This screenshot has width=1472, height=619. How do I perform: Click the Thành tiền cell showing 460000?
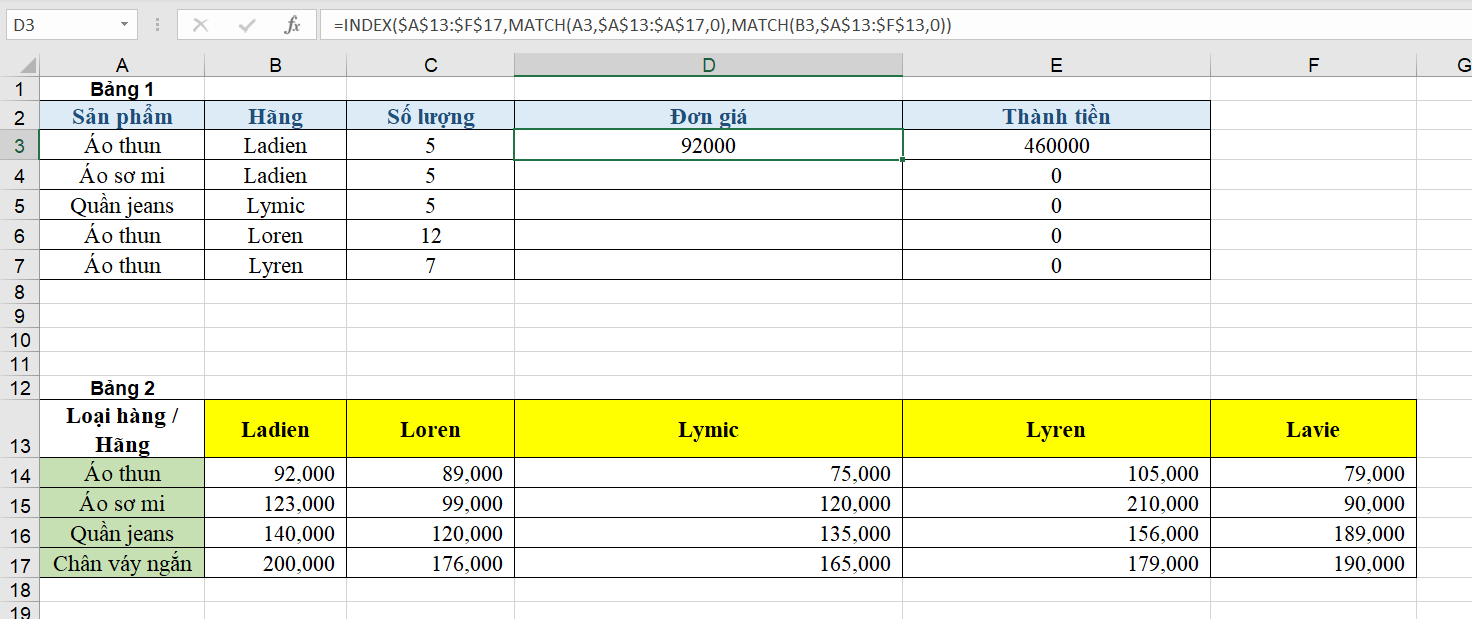point(1056,146)
